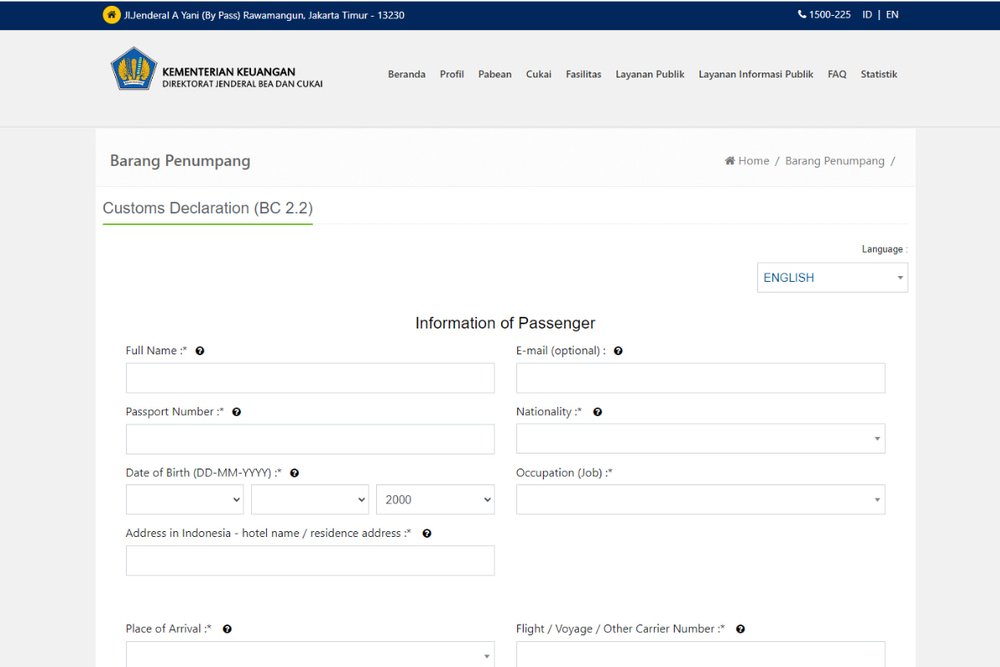
Task: Click help icon beside Nationality label
Action: click(597, 412)
